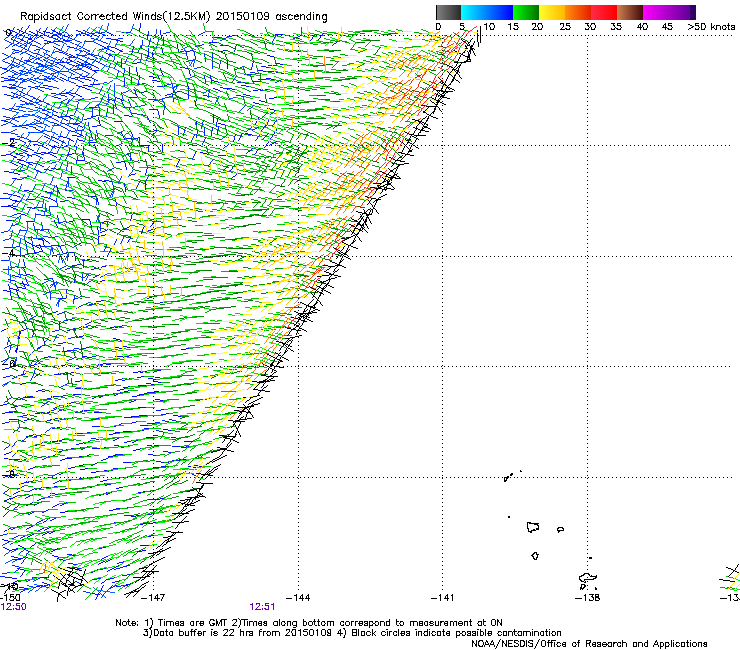This screenshot has height=650, width=740.
Task: Click the yellow 20-25 knots legend swatch
Action: (x=552, y=12)
